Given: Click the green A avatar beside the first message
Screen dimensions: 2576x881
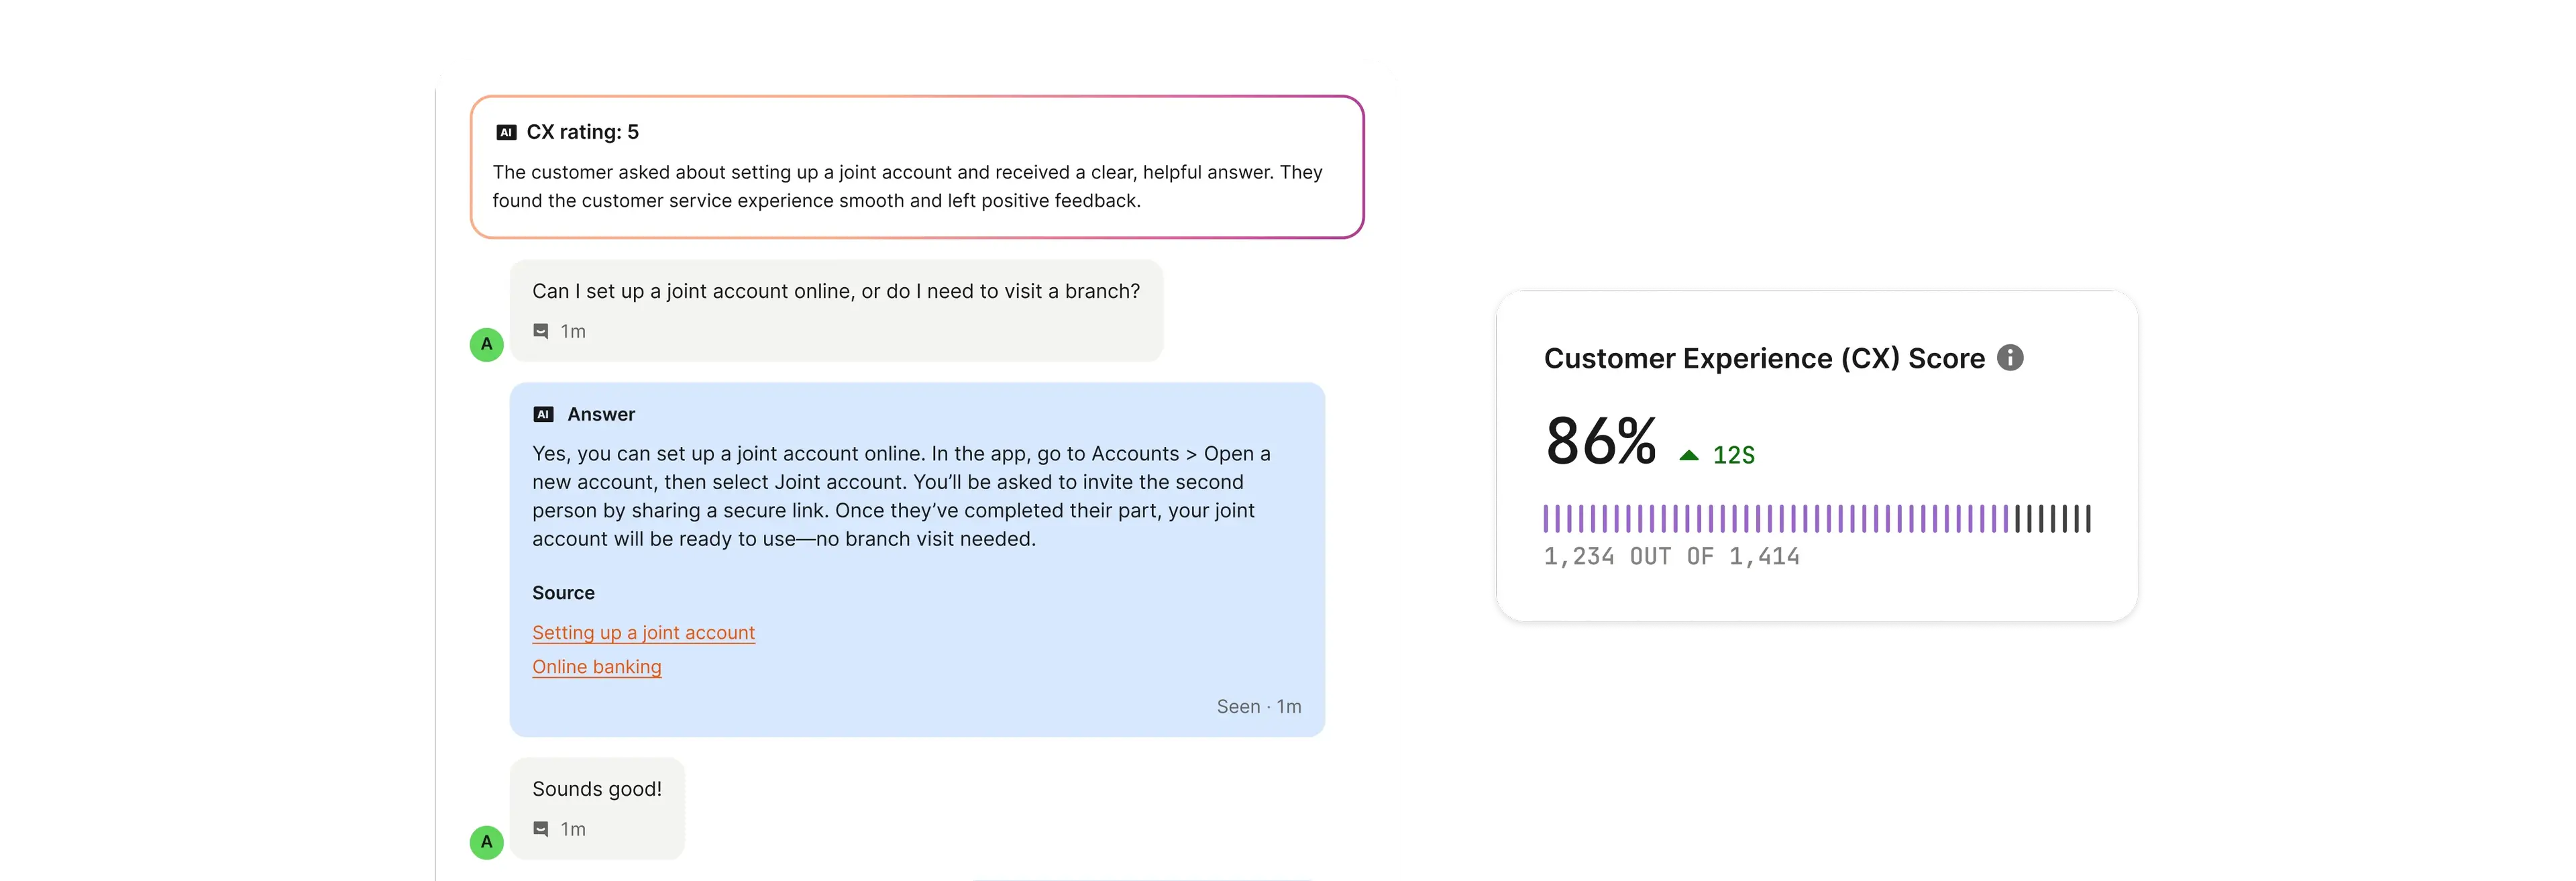Looking at the screenshot, I should click(487, 345).
